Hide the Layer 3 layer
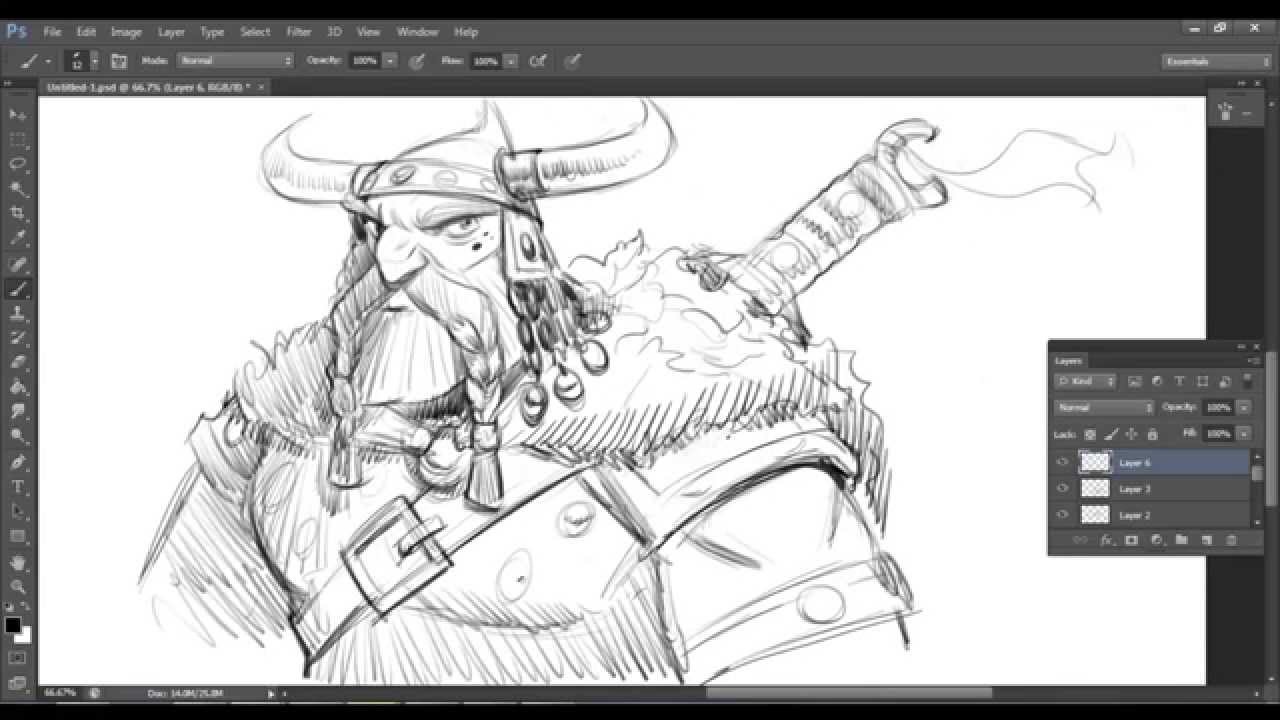The width and height of the screenshot is (1280, 720). click(1062, 488)
